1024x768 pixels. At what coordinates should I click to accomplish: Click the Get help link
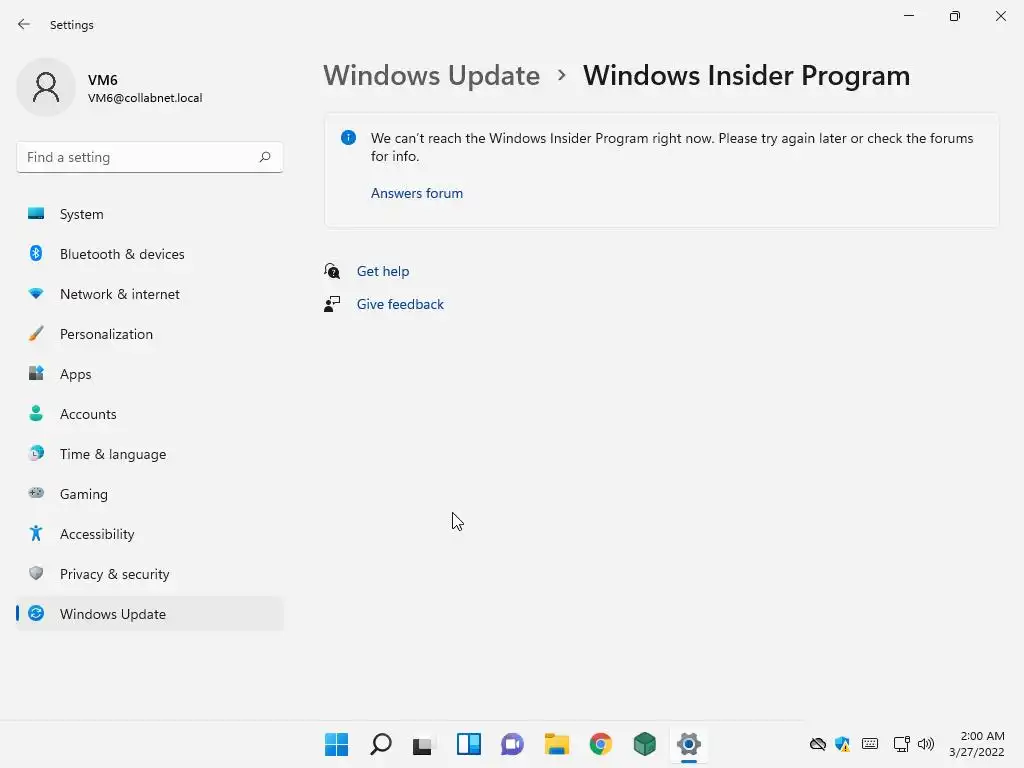tap(383, 271)
